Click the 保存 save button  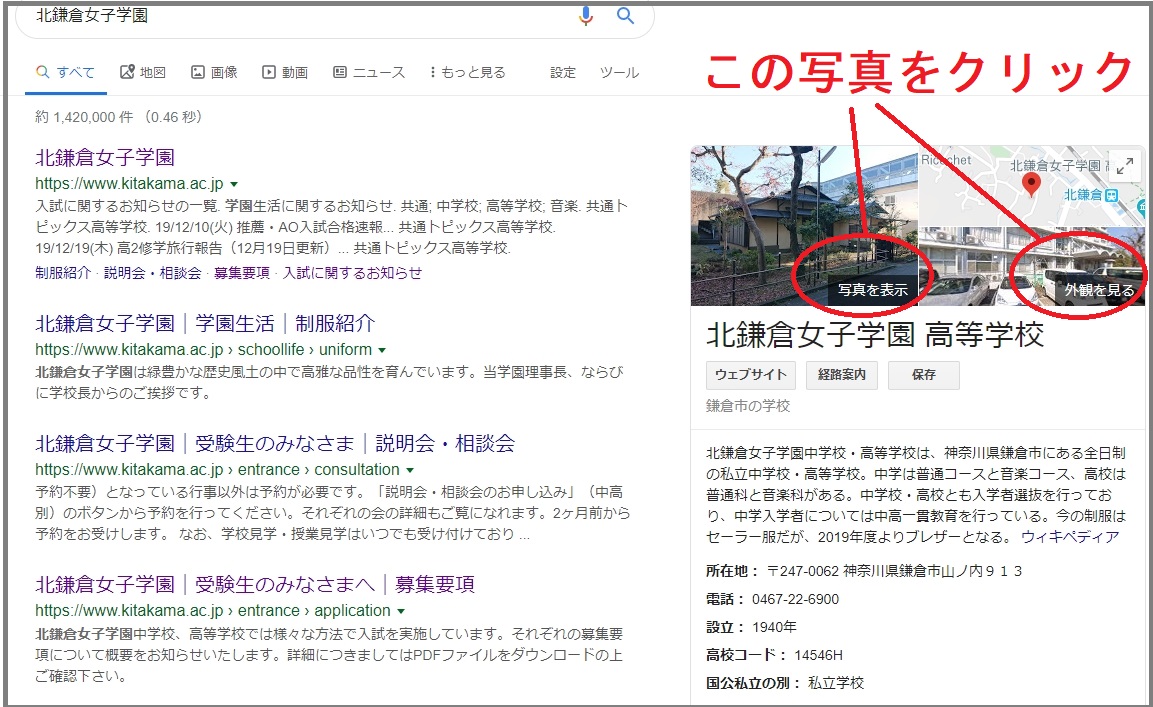(924, 374)
